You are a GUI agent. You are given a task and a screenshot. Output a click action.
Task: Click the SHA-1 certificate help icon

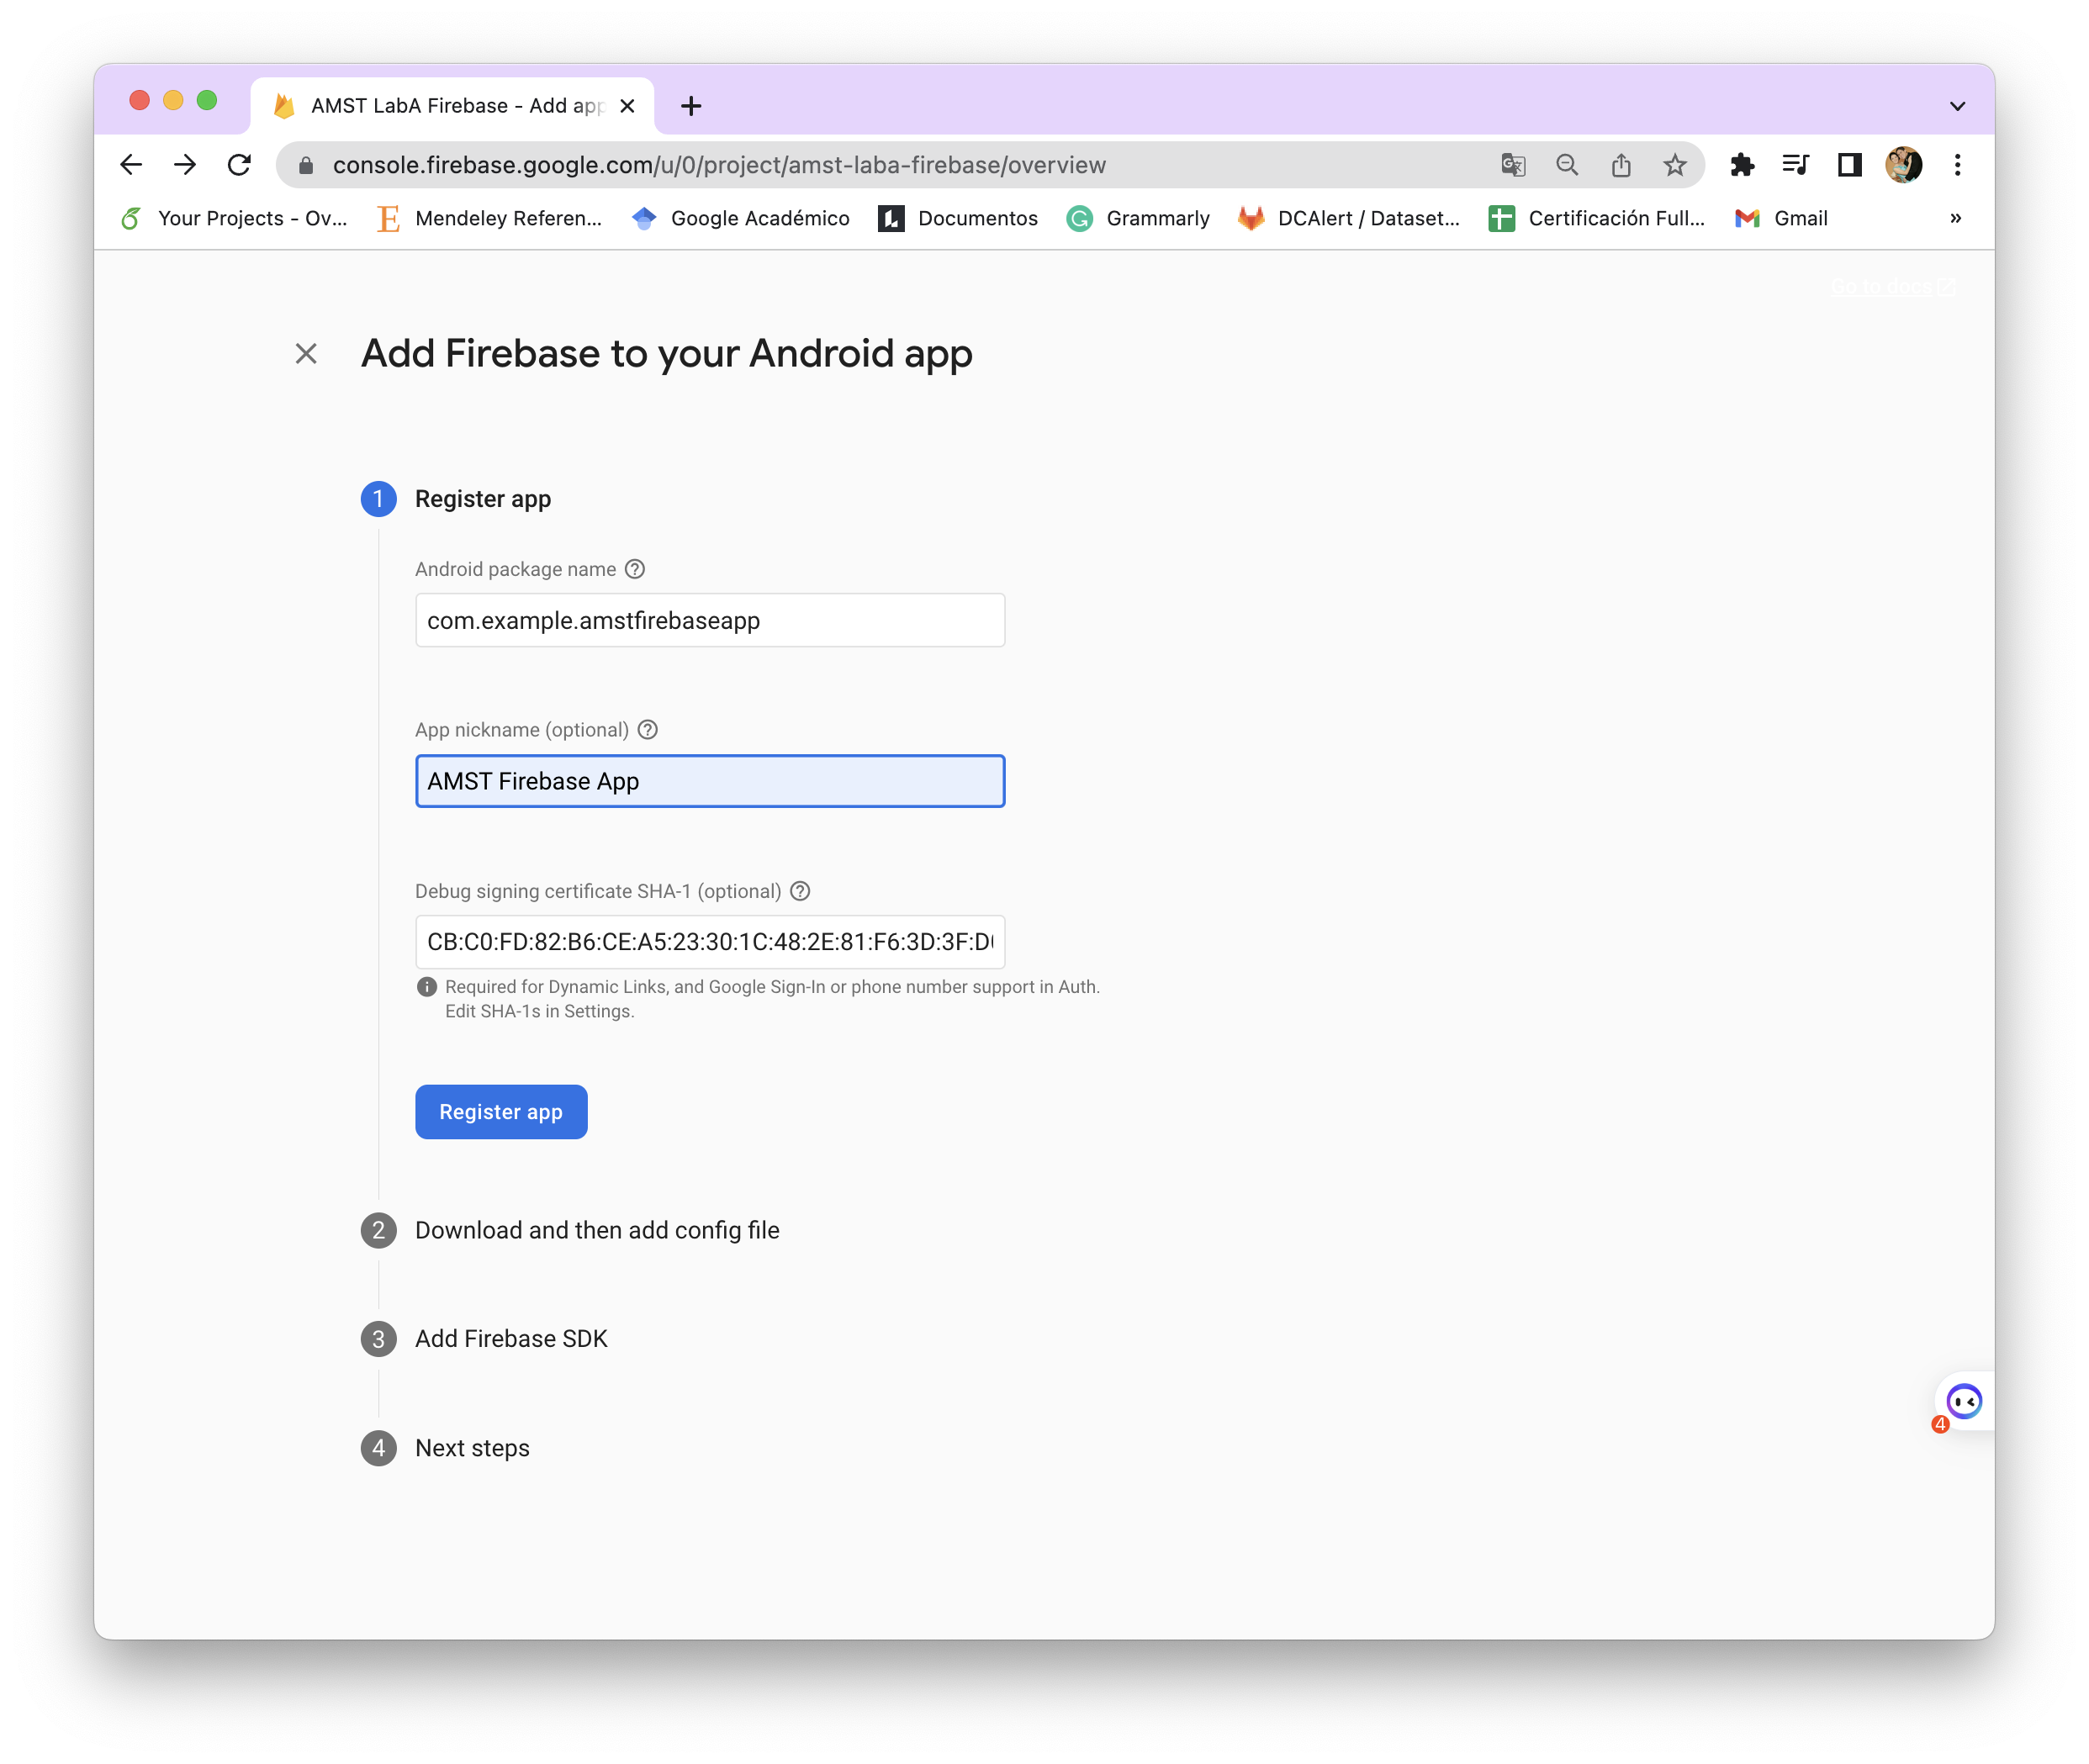point(800,891)
